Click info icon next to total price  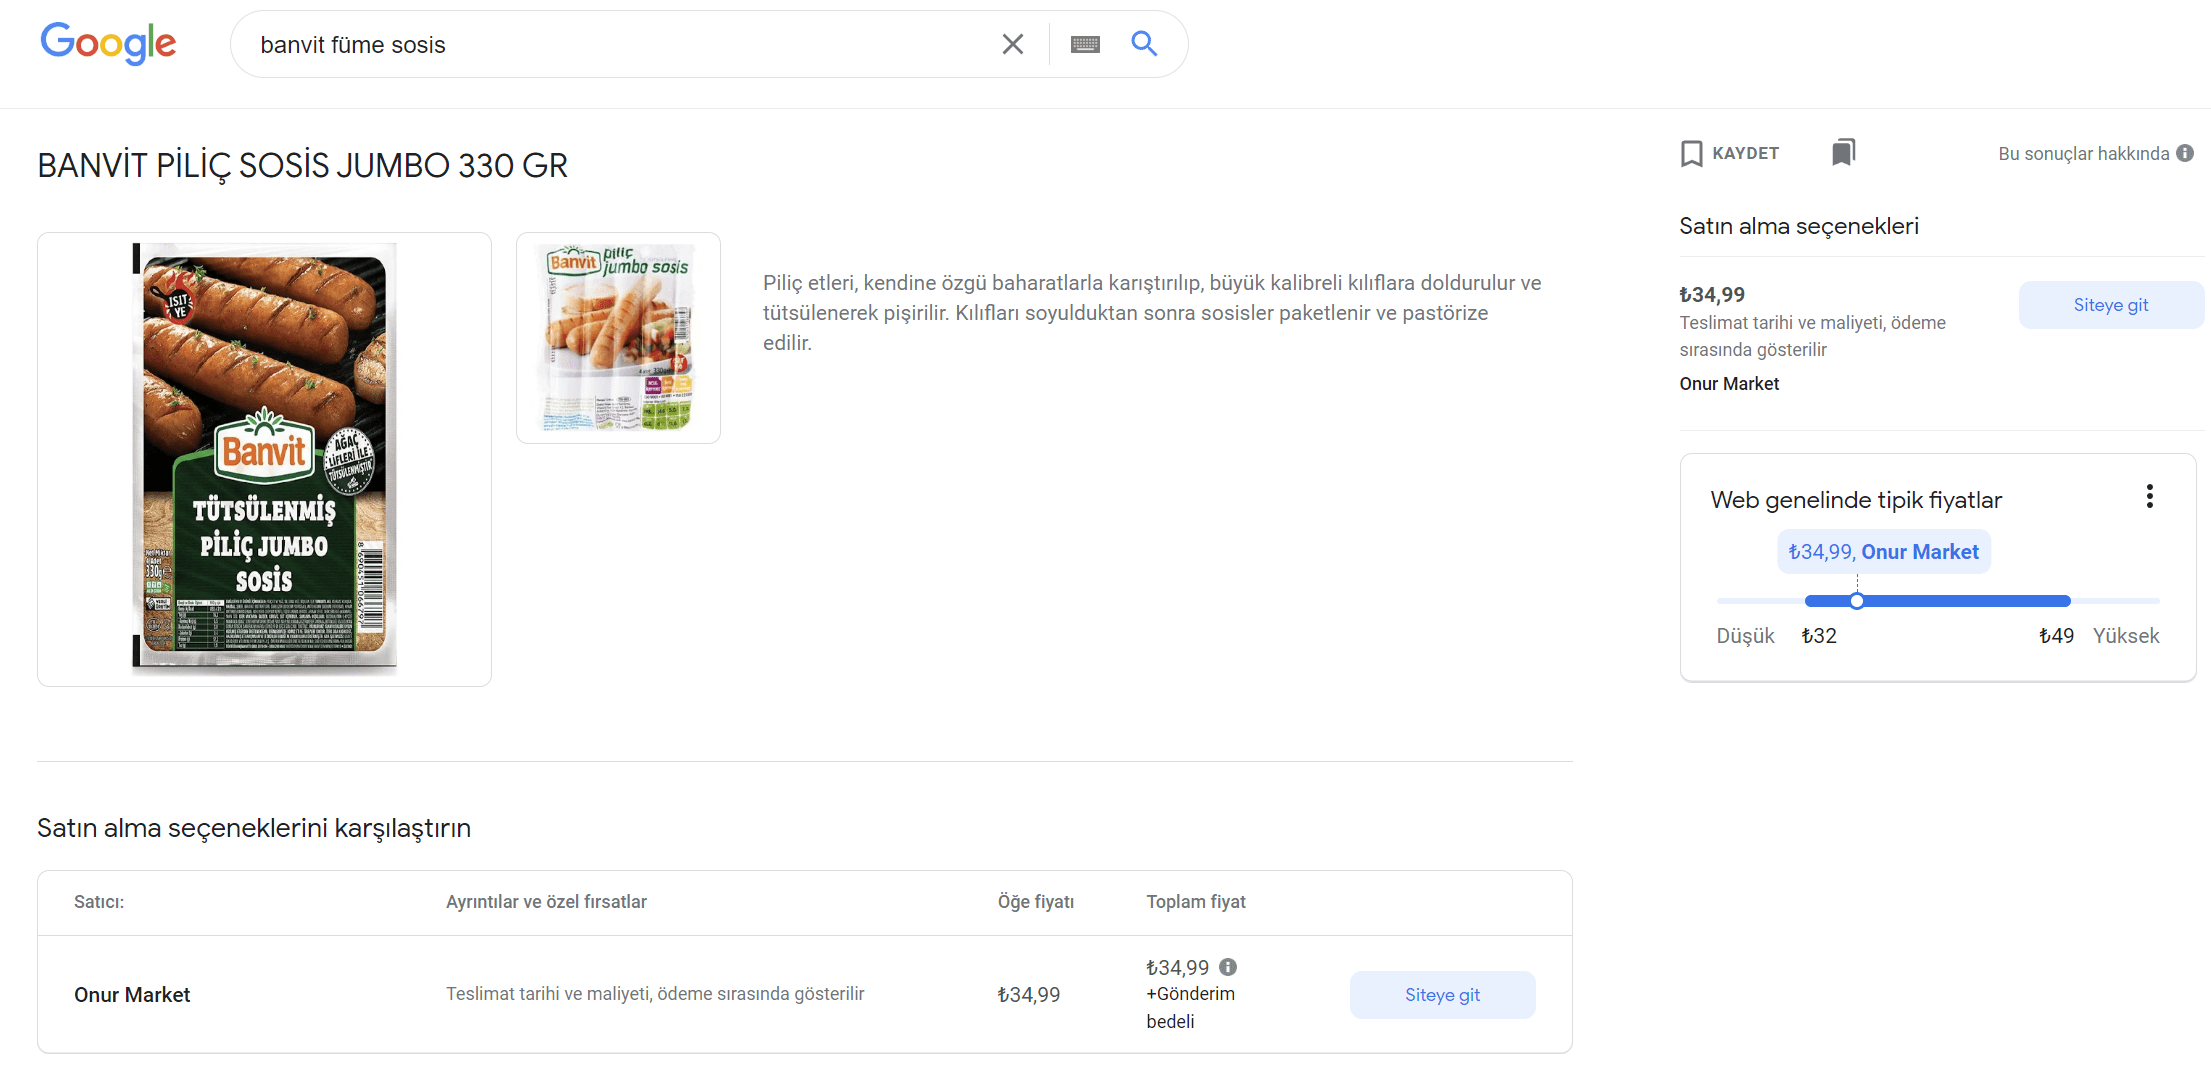click(1228, 967)
